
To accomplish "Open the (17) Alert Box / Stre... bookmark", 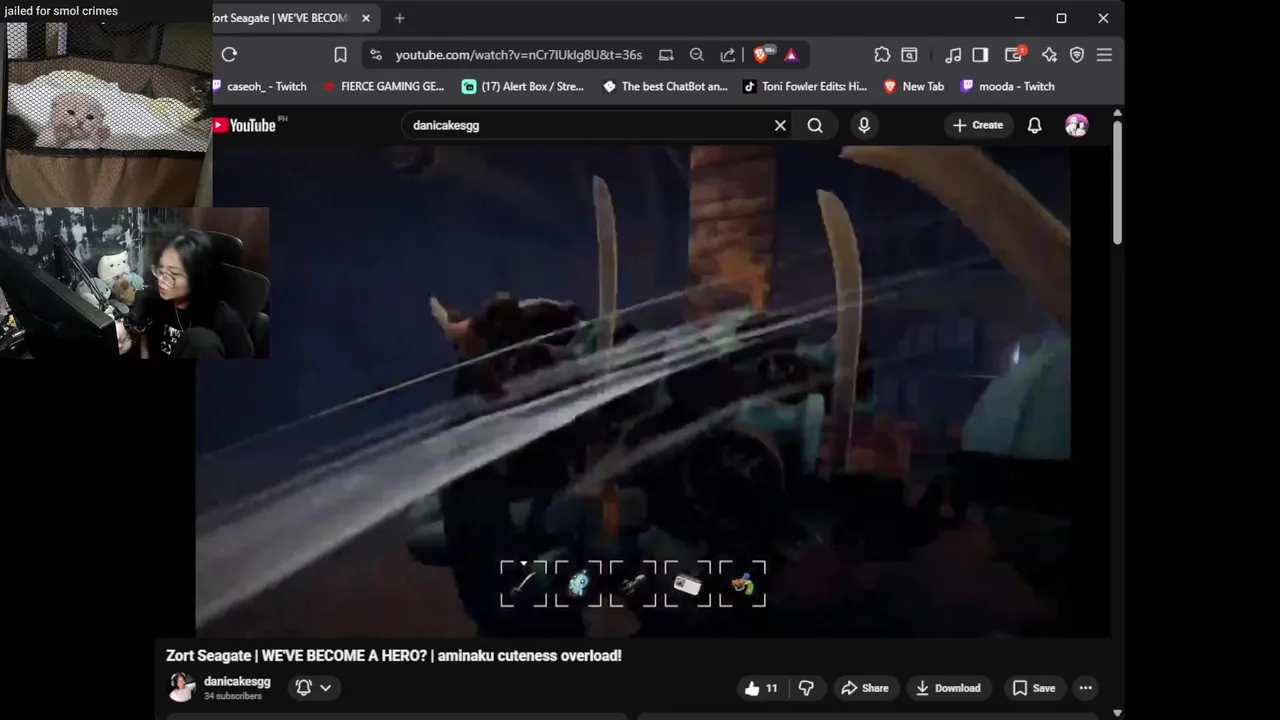I will point(523,86).
